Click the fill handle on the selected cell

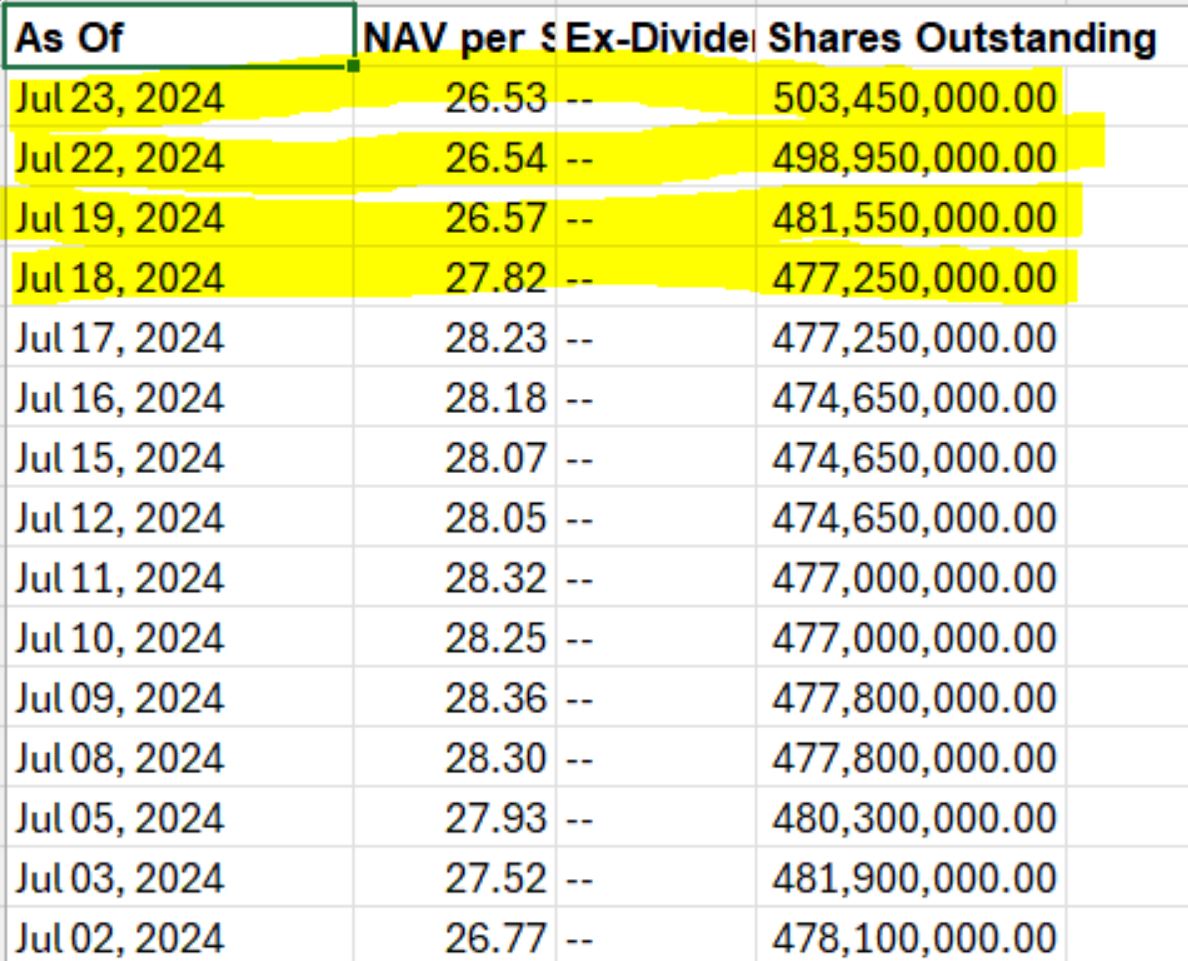tap(353, 66)
